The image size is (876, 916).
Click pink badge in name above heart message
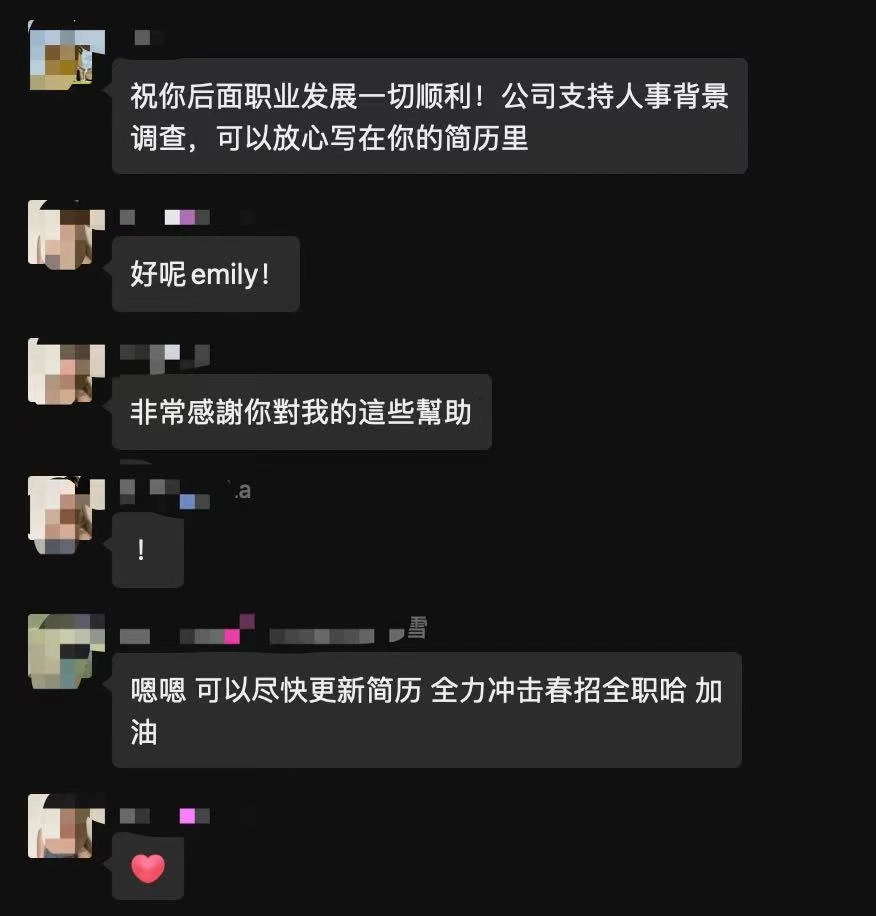coord(187,816)
